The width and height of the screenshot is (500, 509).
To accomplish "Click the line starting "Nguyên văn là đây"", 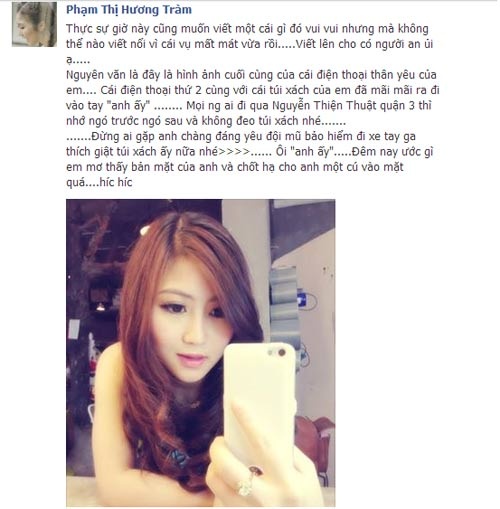I will click(x=251, y=75).
